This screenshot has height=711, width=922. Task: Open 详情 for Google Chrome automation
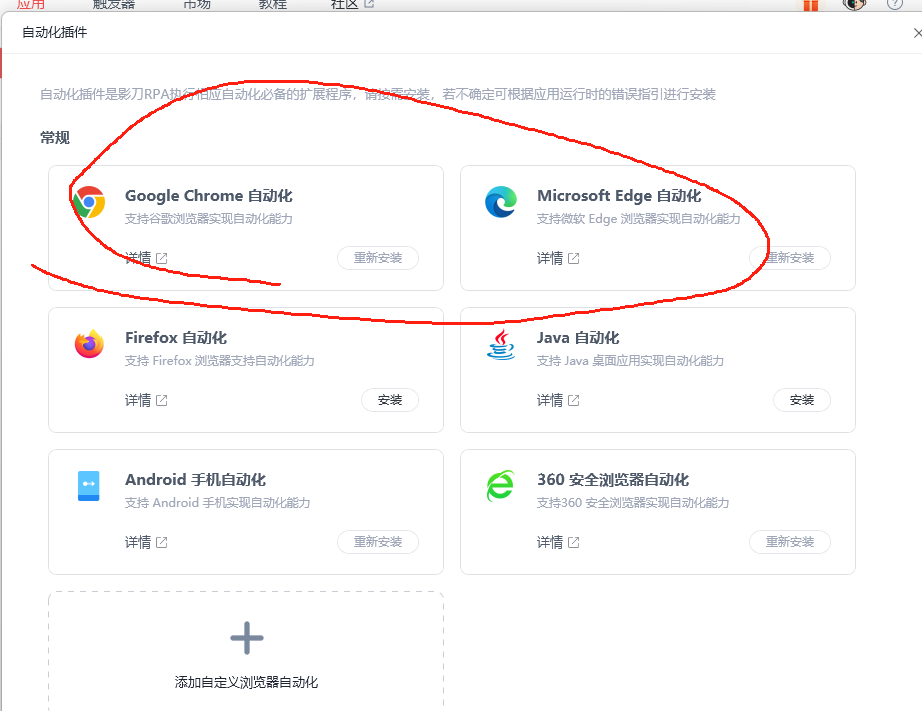coord(138,258)
